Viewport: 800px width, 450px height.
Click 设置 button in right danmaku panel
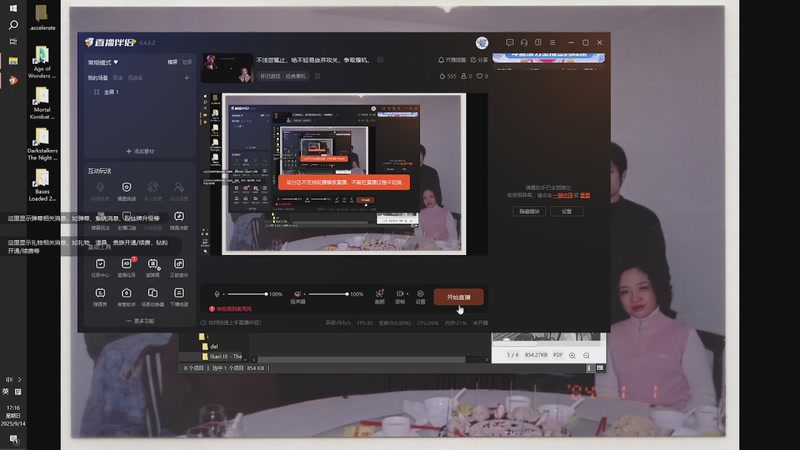click(566, 211)
